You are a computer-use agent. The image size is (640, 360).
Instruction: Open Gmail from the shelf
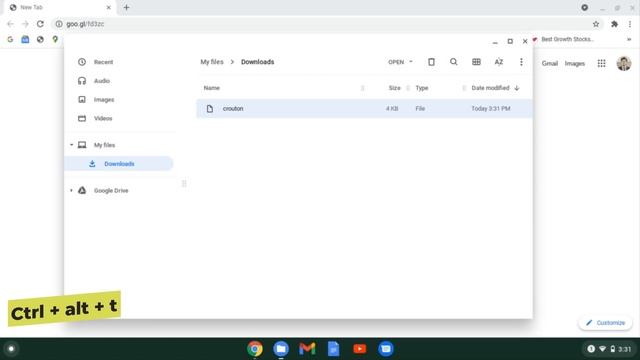[x=307, y=349]
